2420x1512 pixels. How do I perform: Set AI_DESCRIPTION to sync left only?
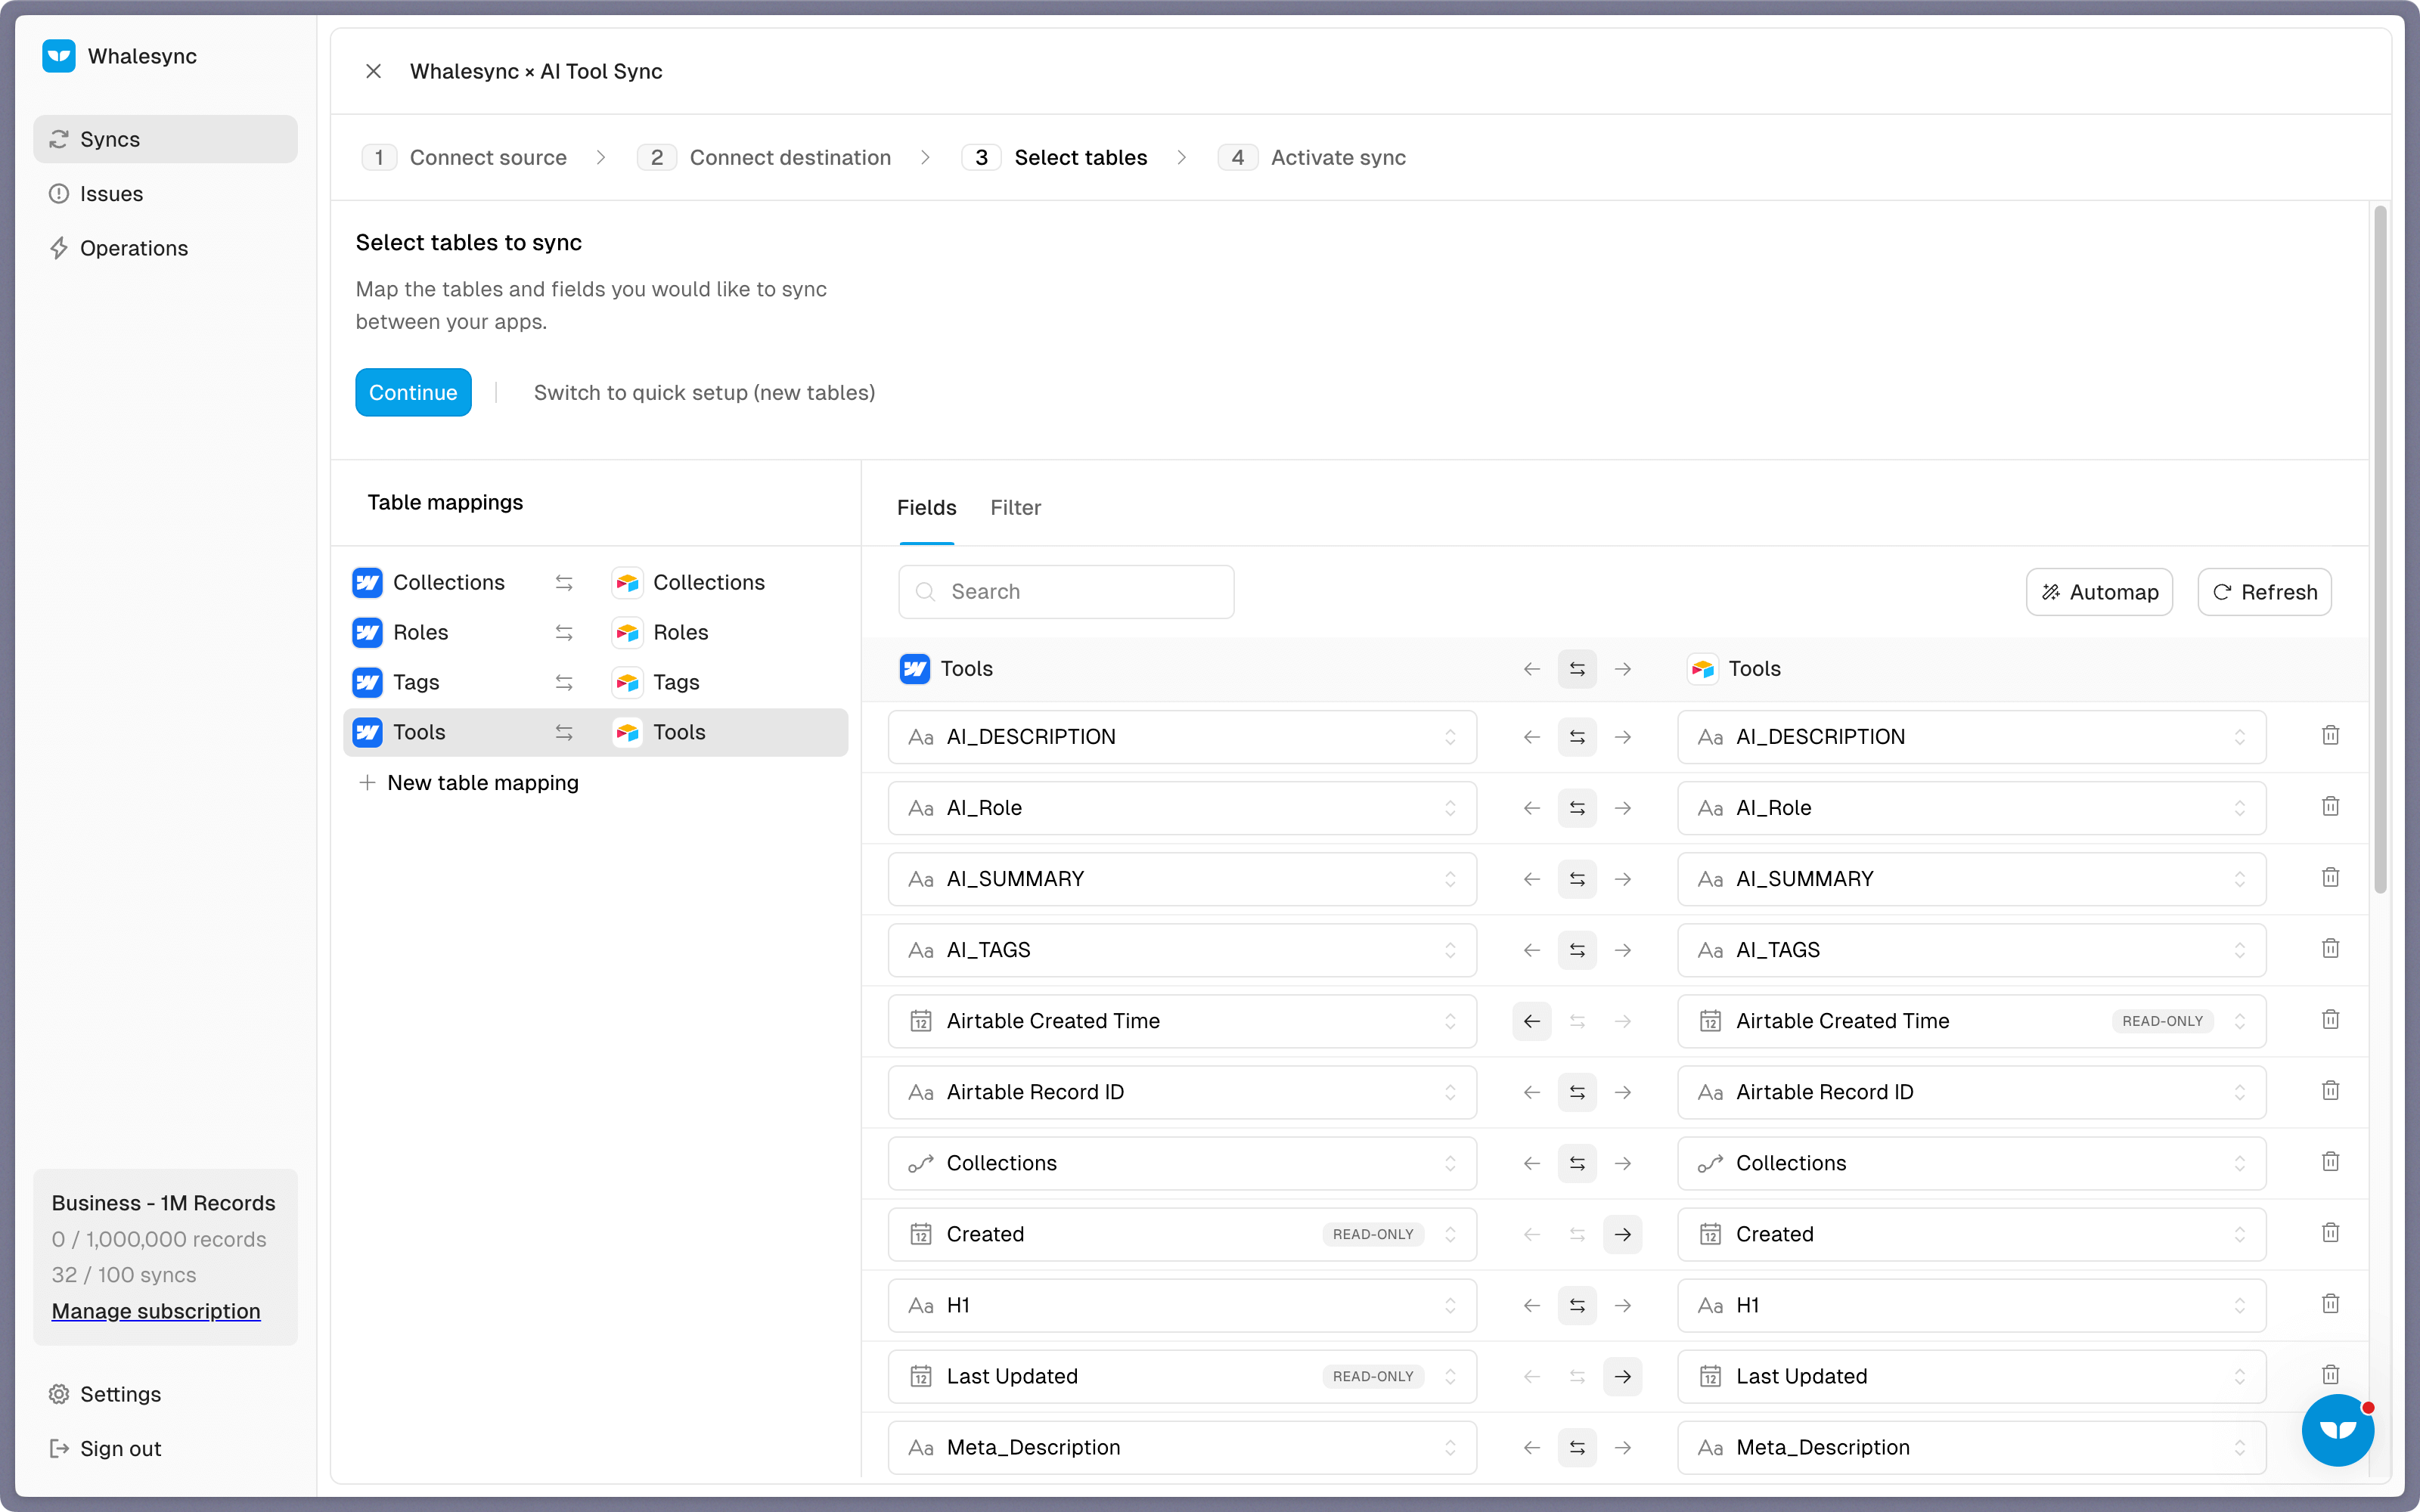[x=1531, y=737]
